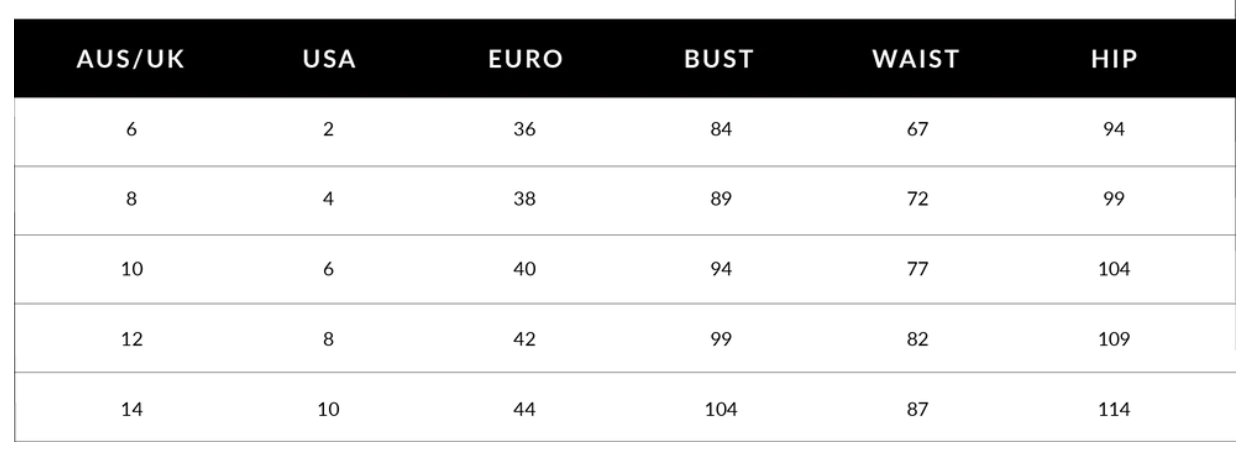Select the bust value 89

tap(719, 200)
